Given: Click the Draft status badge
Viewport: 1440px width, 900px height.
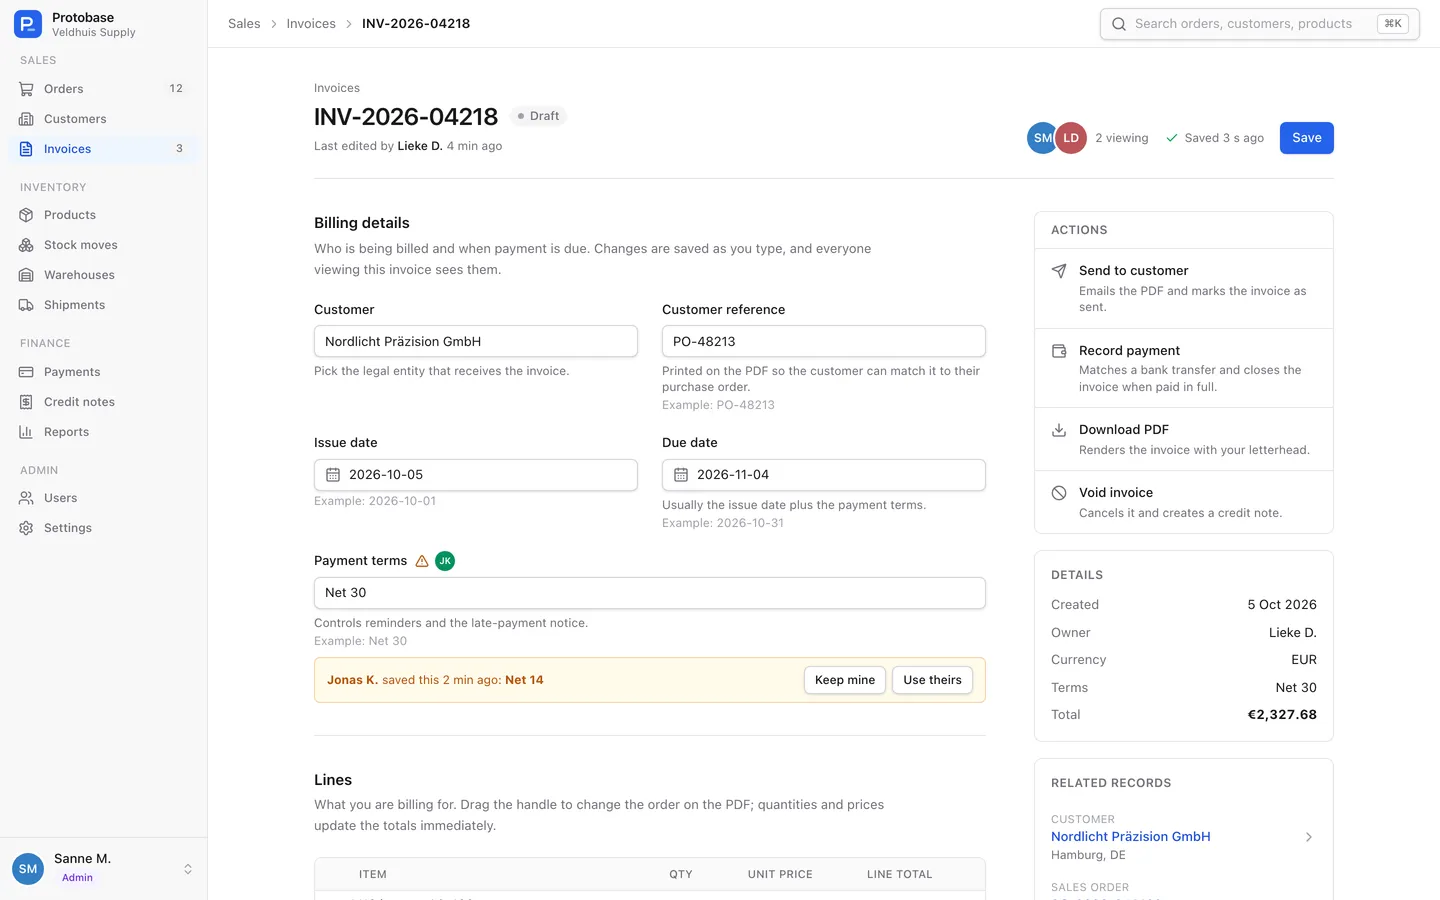Looking at the screenshot, I should 539,116.
